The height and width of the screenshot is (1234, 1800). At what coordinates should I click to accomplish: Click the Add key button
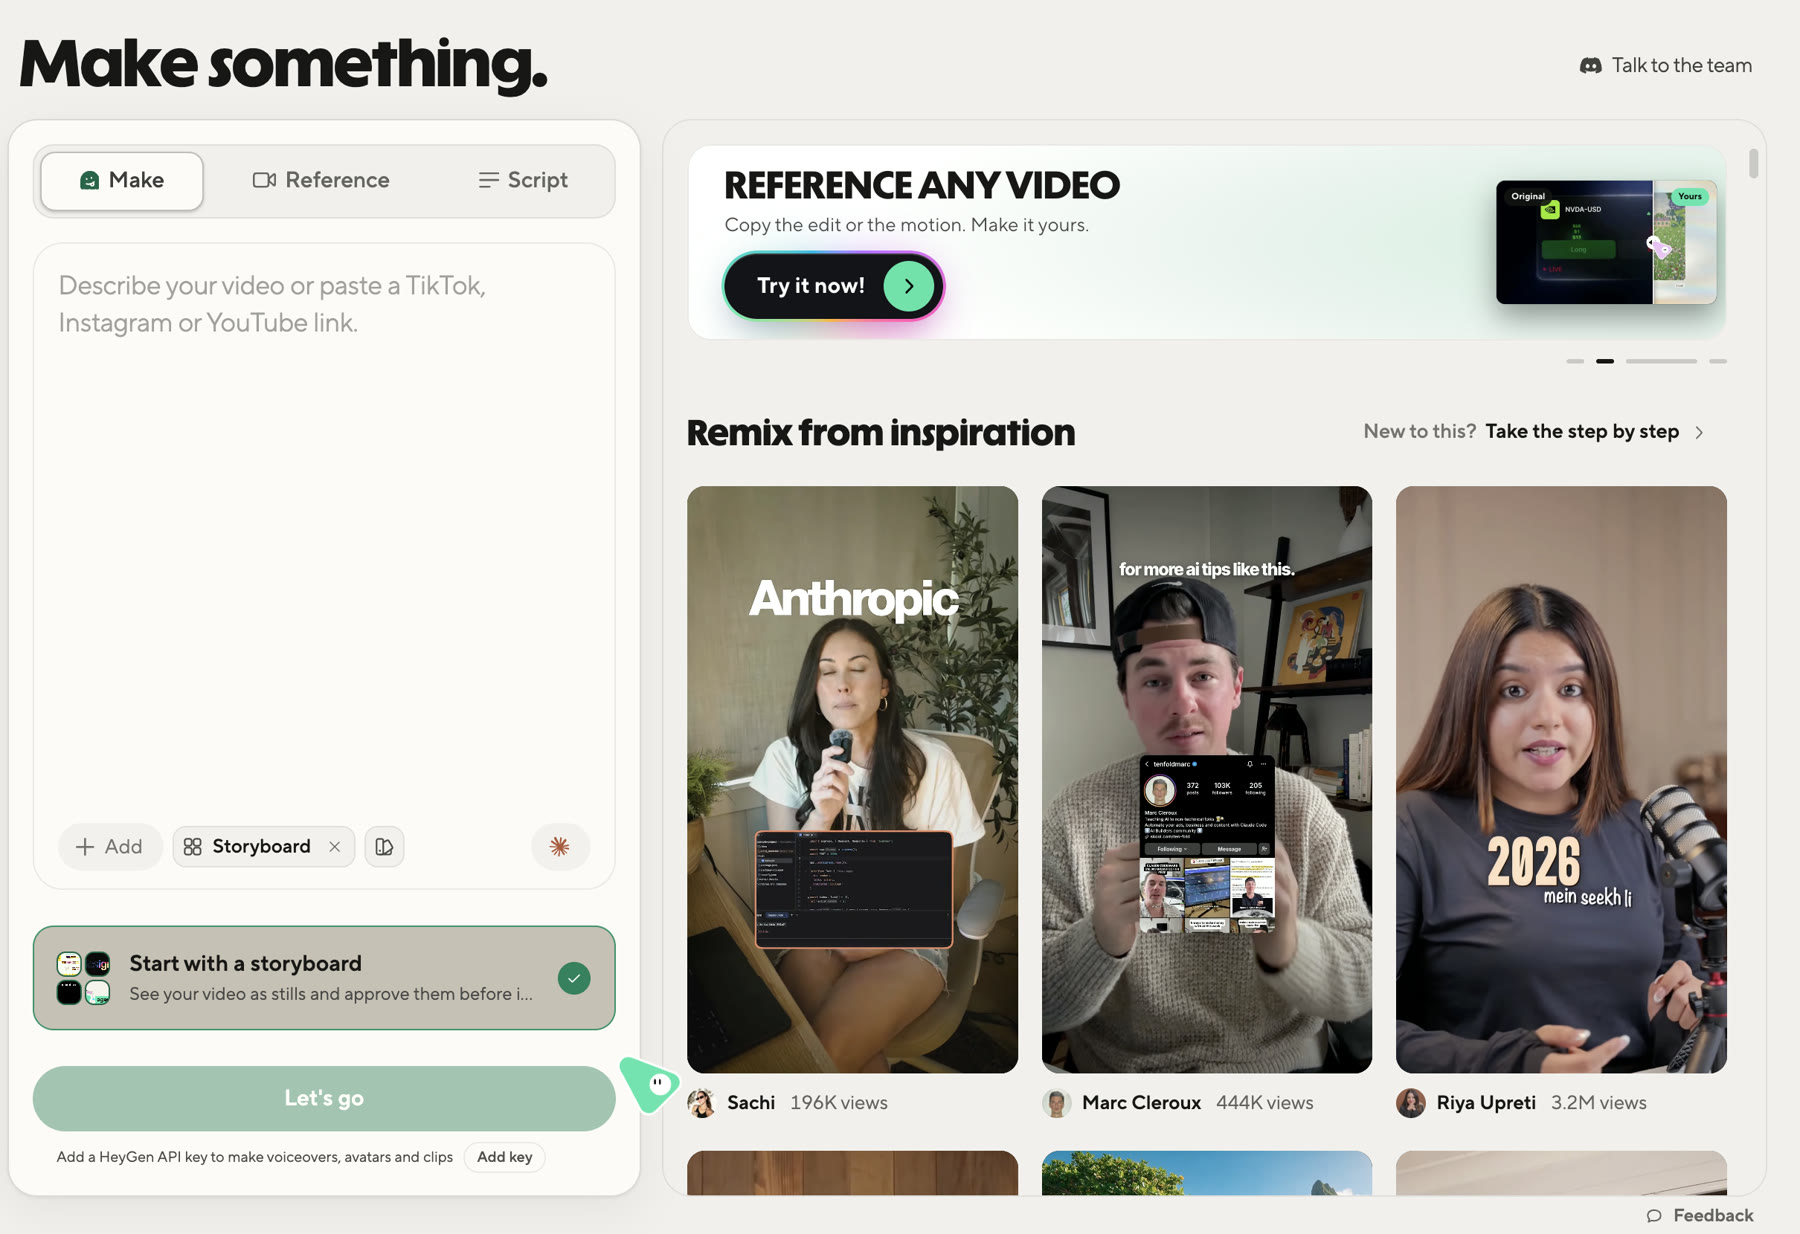point(504,1157)
